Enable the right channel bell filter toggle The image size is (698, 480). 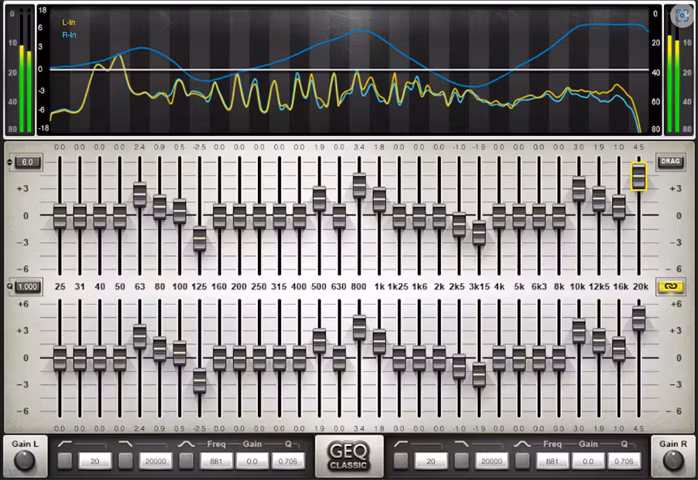[x=522, y=461]
